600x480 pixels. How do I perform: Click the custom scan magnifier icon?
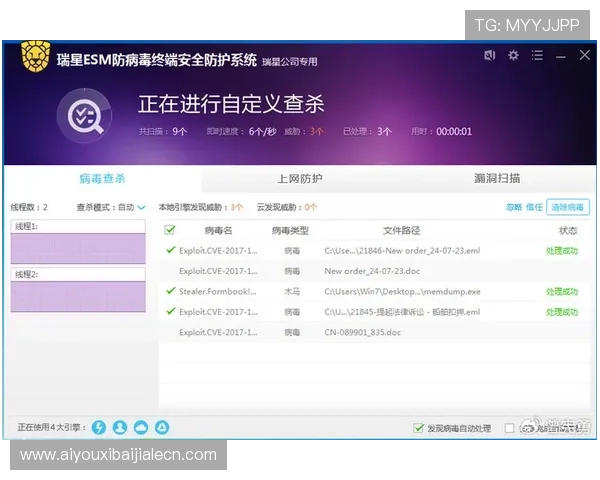[85, 116]
